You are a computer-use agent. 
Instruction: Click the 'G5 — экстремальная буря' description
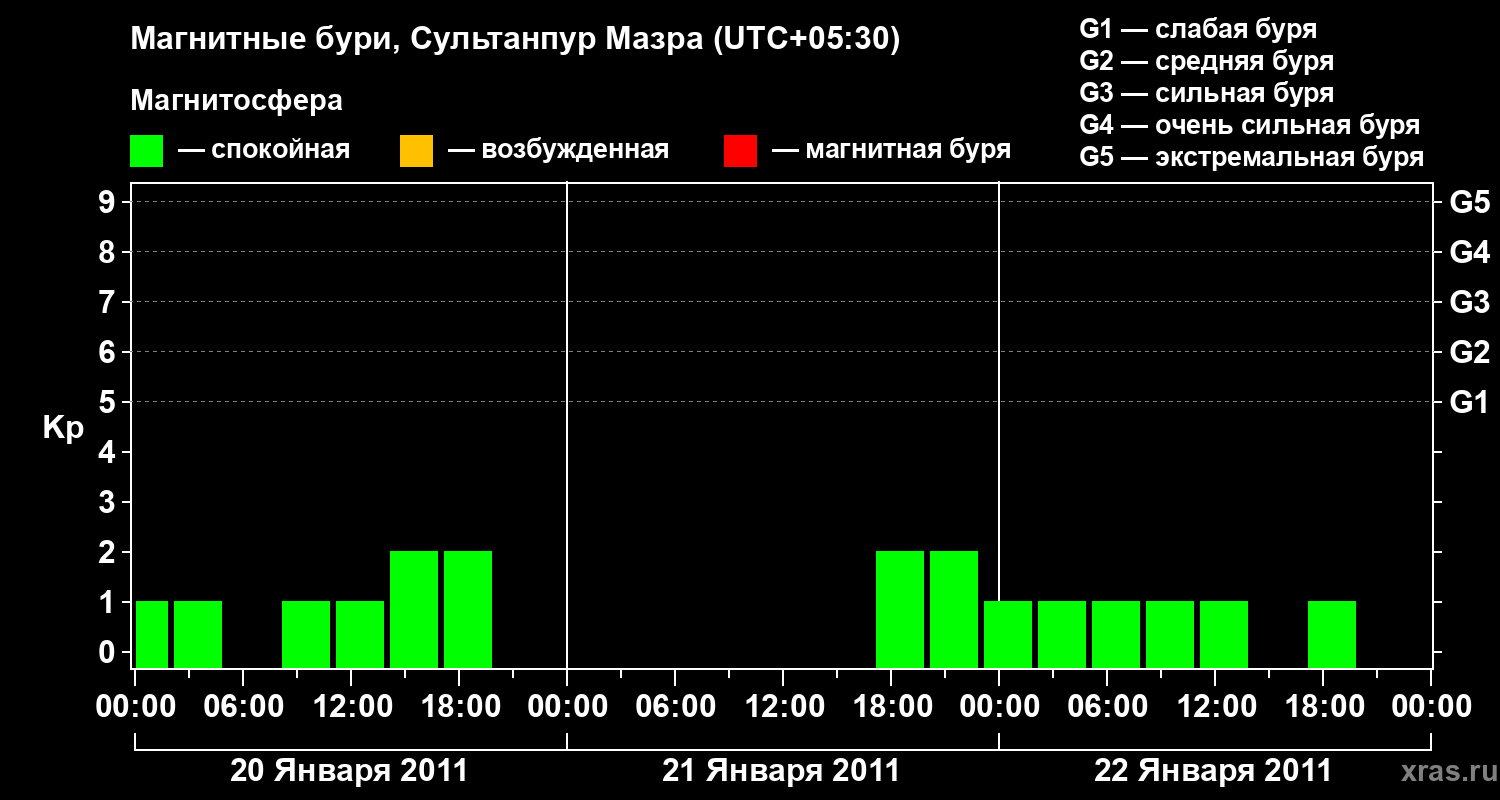(x=1252, y=157)
